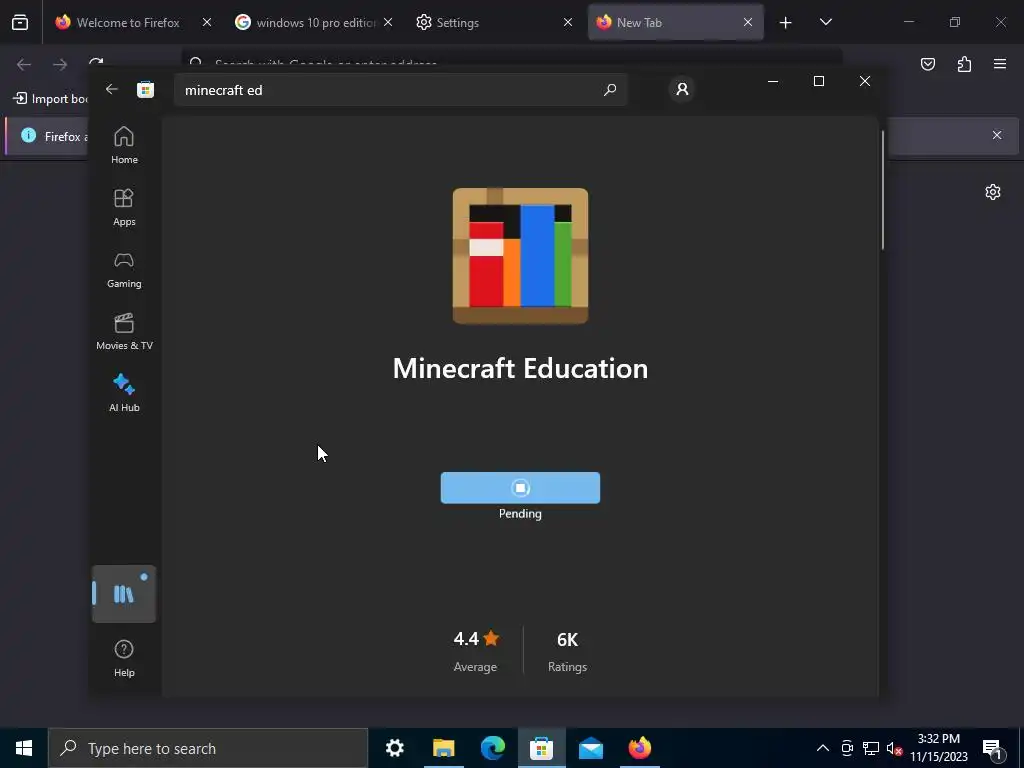This screenshot has height=768, width=1024.
Task: Minimize the Microsoft Store window
Action: pyautogui.click(x=773, y=81)
